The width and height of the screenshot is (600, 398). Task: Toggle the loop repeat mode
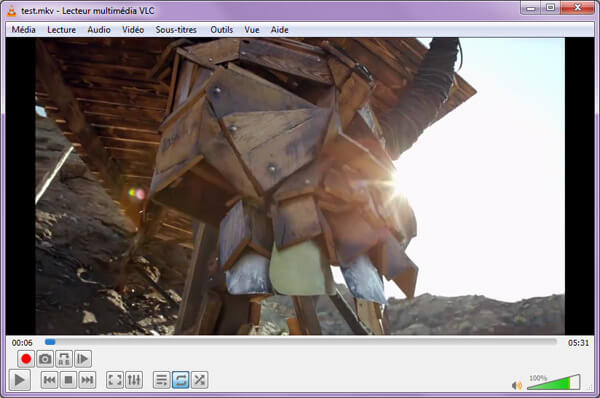coord(181,380)
